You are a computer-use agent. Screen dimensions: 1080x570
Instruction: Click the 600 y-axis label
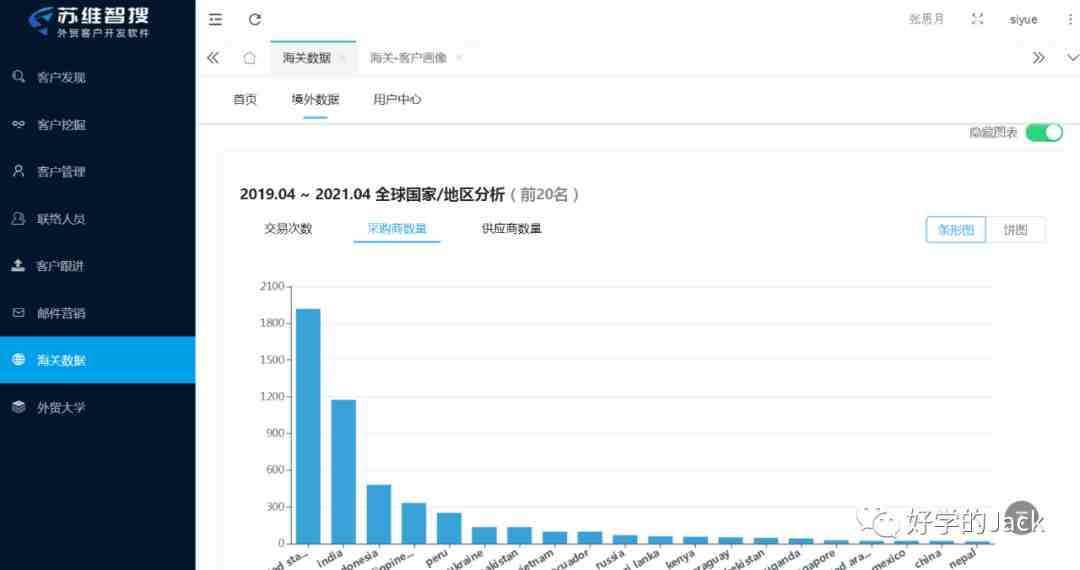276,469
